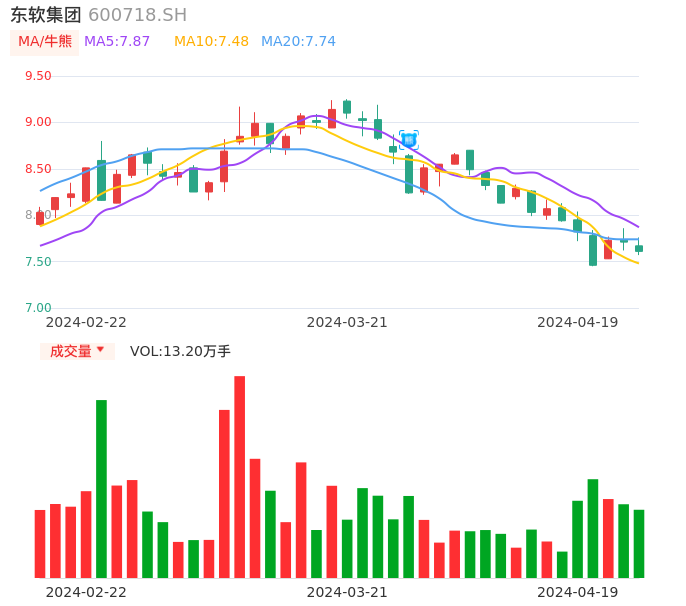Select the rightmost green volume bar

[639, 543]
